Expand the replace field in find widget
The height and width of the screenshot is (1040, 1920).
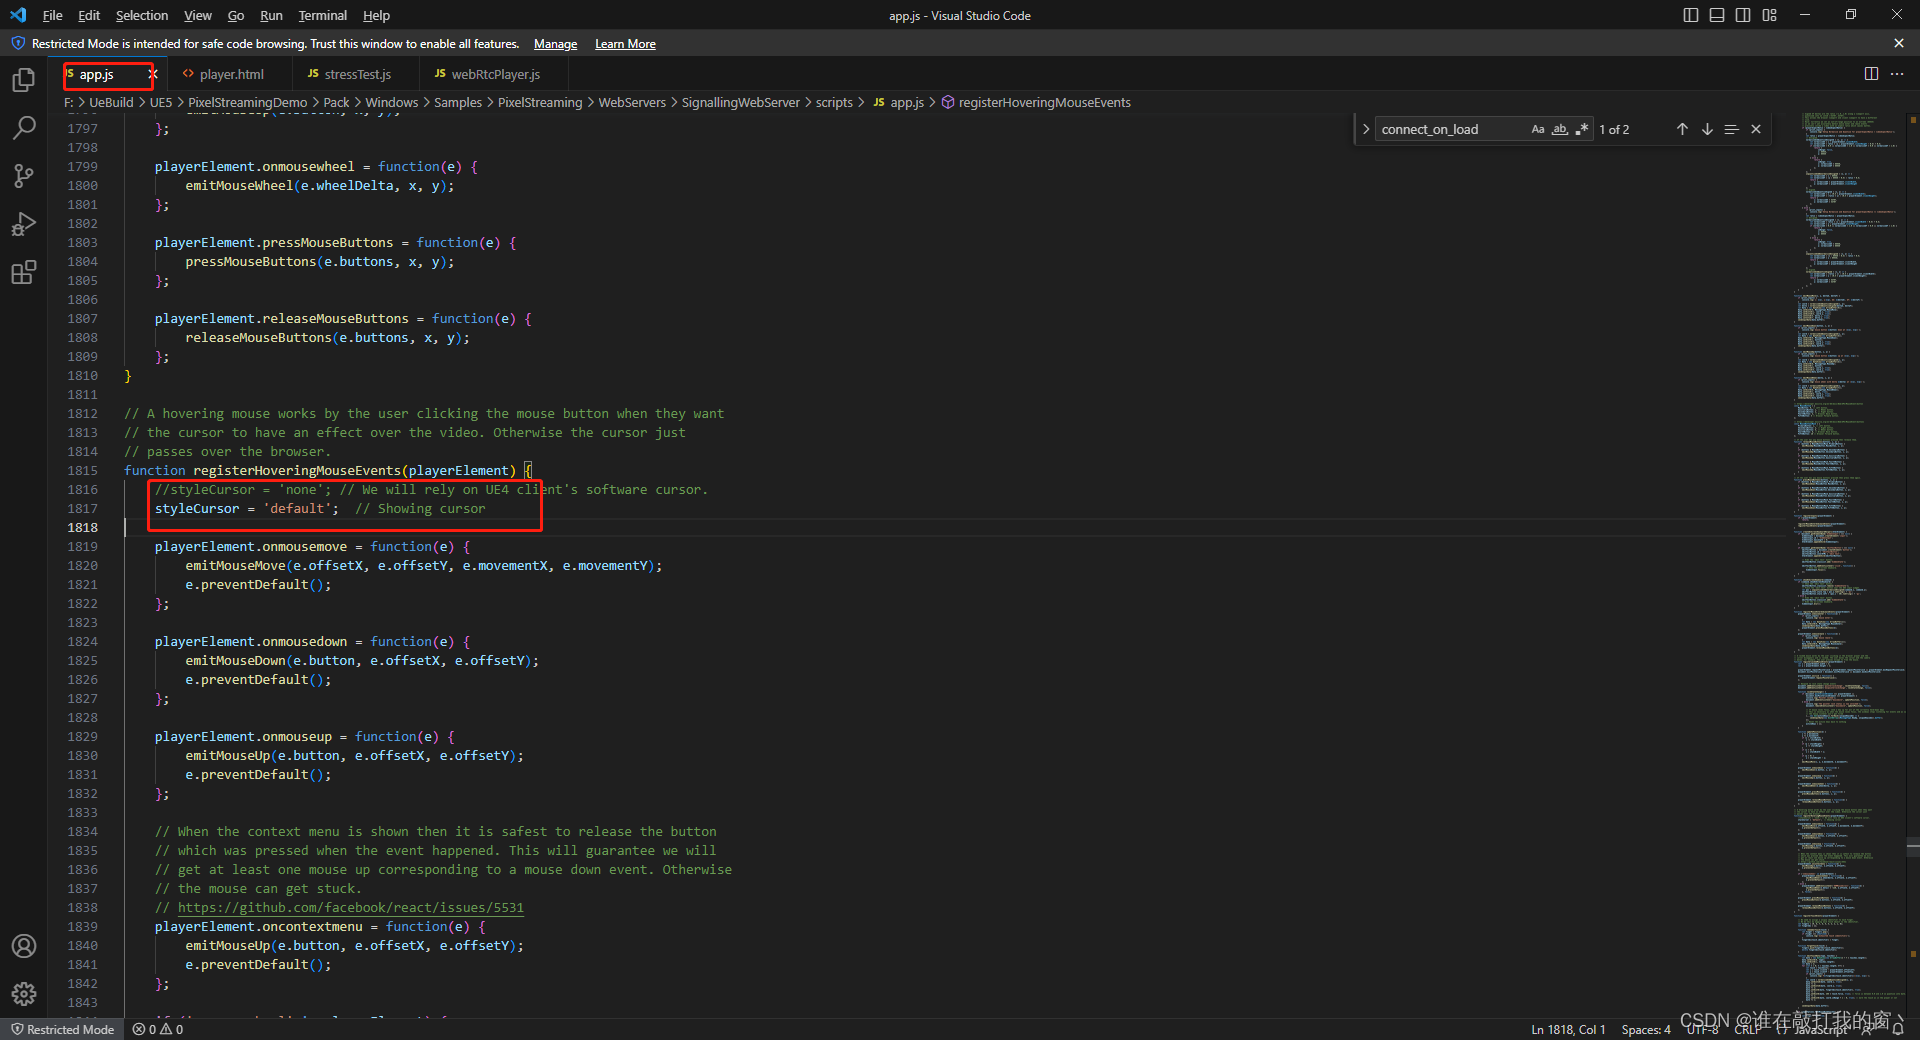[1366, 129]
